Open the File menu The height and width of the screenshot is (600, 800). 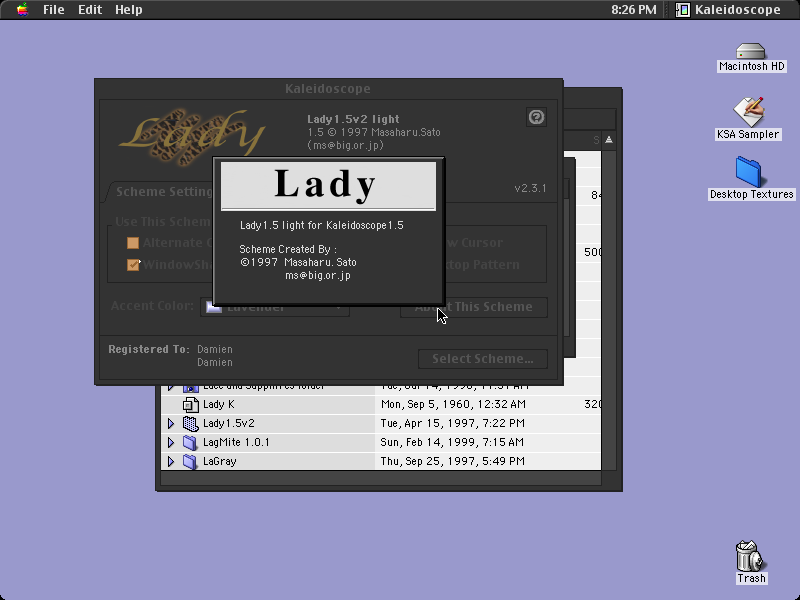point(54,10)
